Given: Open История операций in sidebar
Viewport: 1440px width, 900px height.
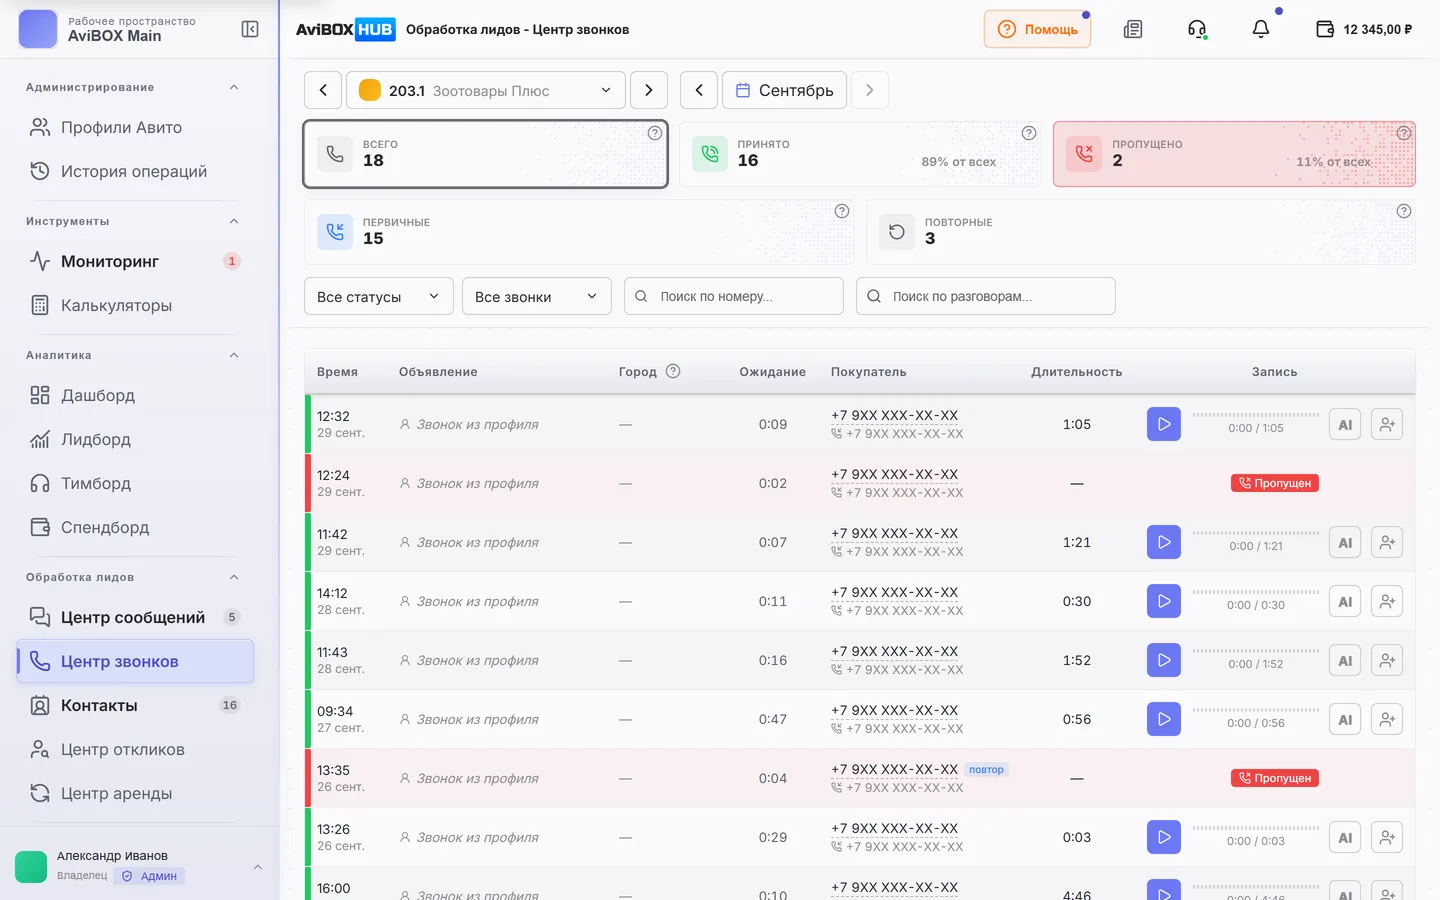Looking at the screenshot, I should pyautogui.click(x=135, y=171).
